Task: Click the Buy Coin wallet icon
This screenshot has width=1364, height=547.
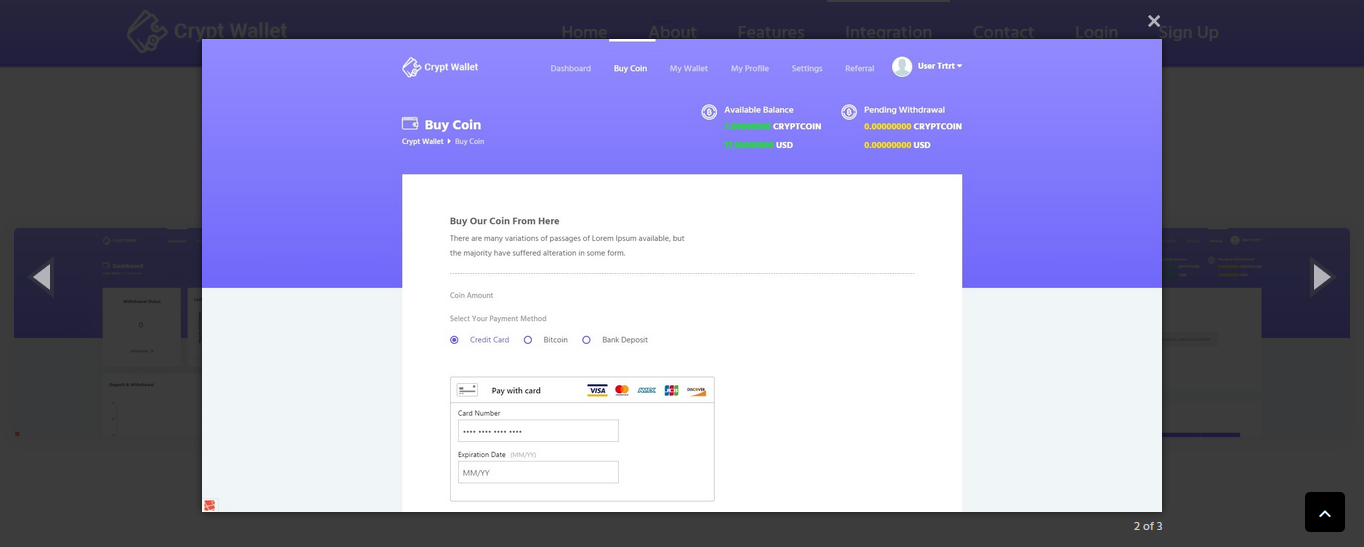Action: [410, 124]
